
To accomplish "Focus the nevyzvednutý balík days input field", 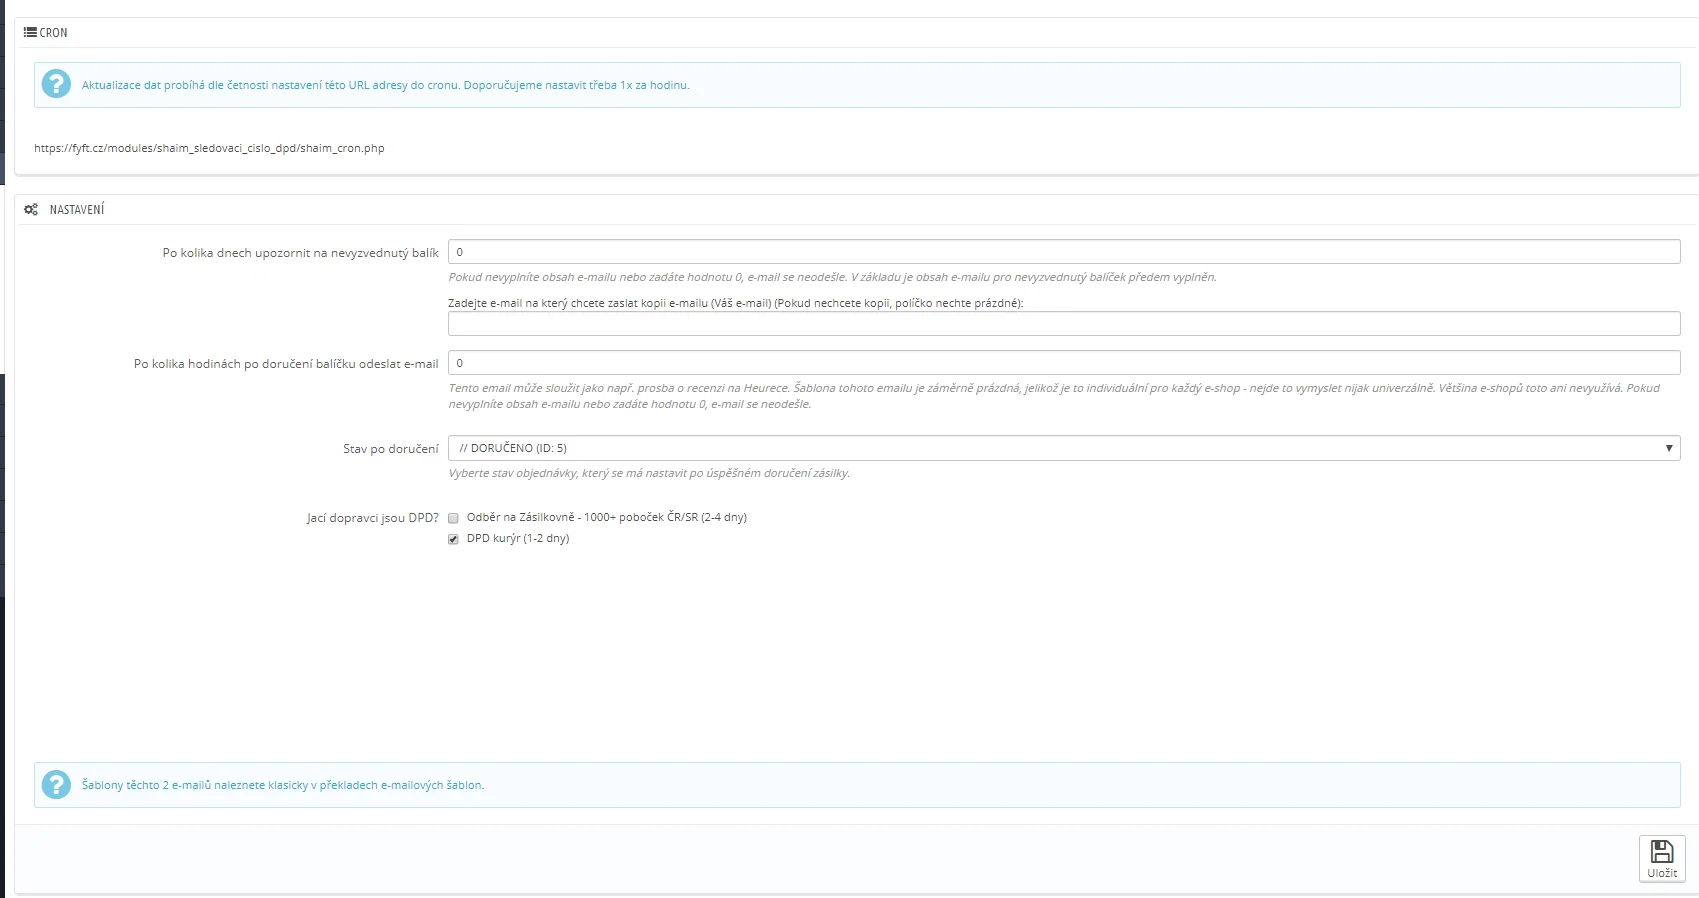I will pyautogui.click(x=1063, y=252).
